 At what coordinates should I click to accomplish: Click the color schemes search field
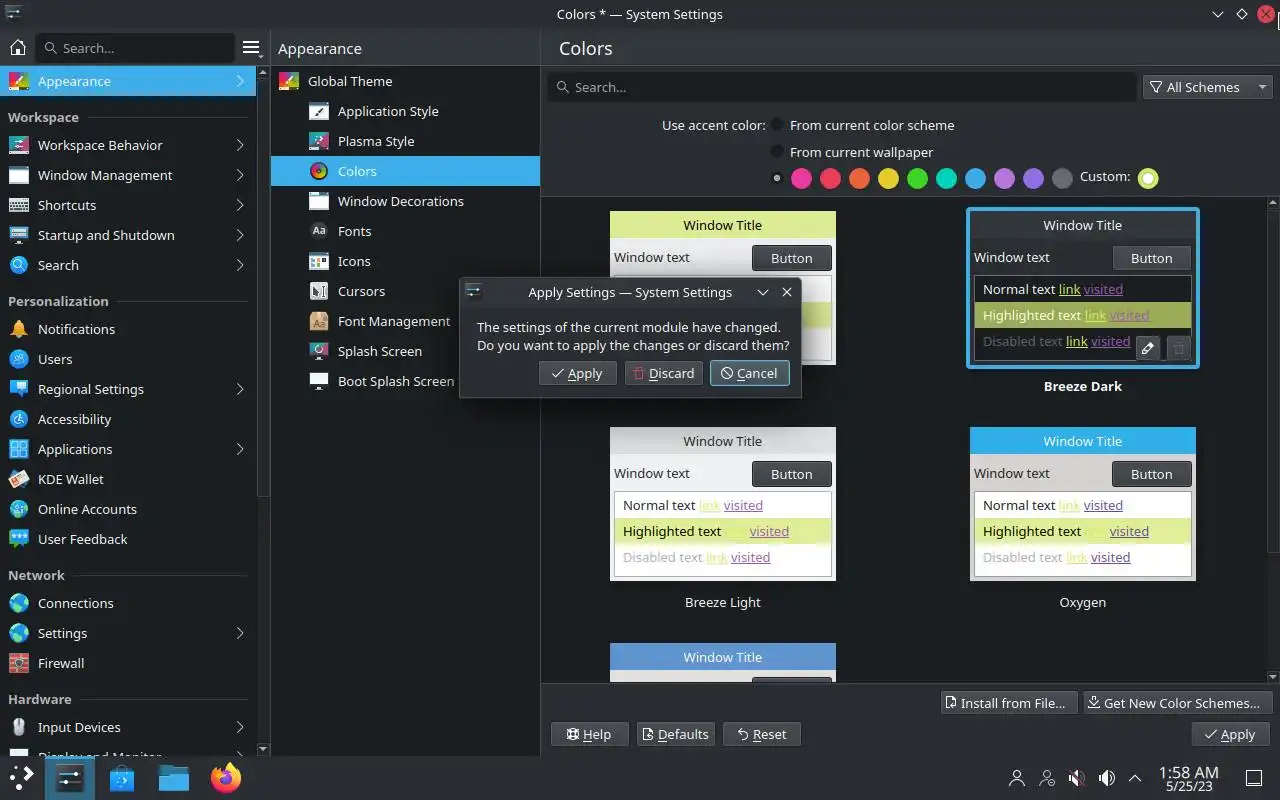point(842,87)
